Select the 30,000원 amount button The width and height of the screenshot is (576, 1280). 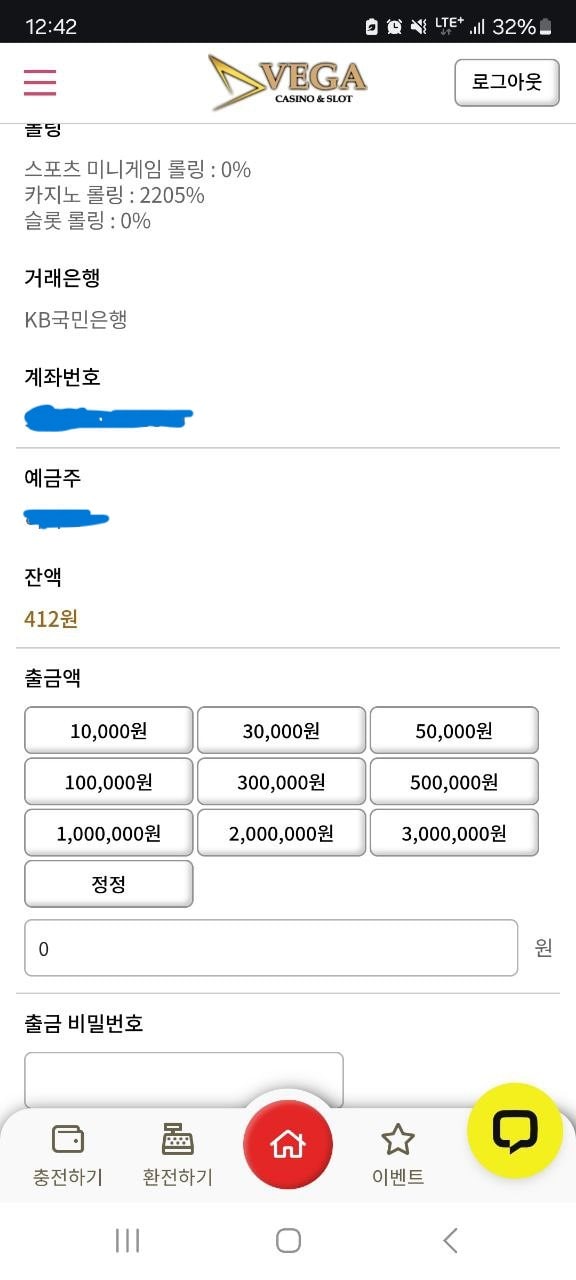[281, 730]
